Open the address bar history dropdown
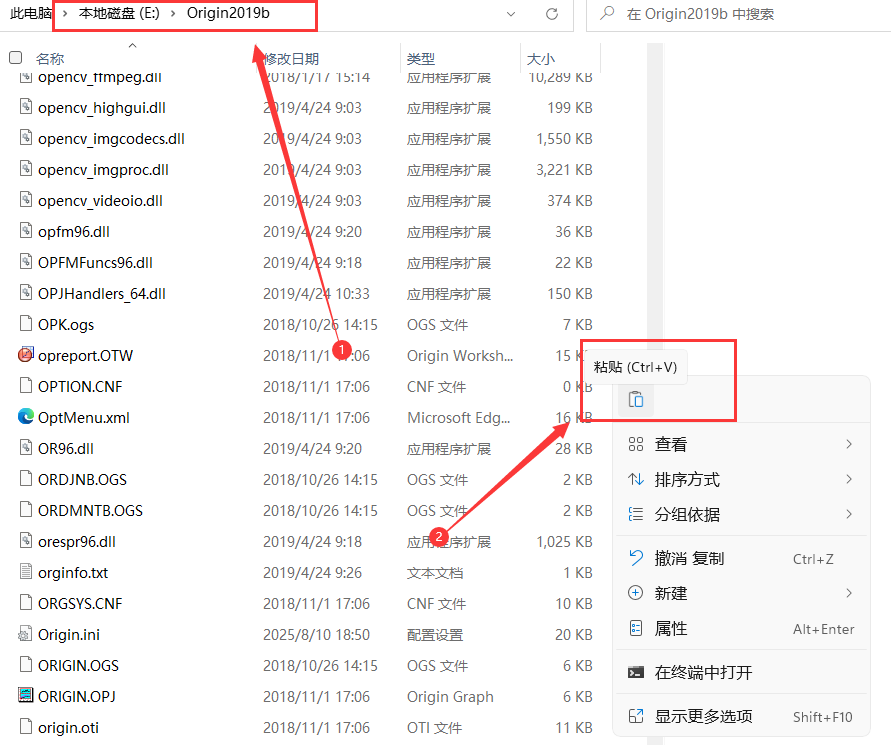 (511, 14)
